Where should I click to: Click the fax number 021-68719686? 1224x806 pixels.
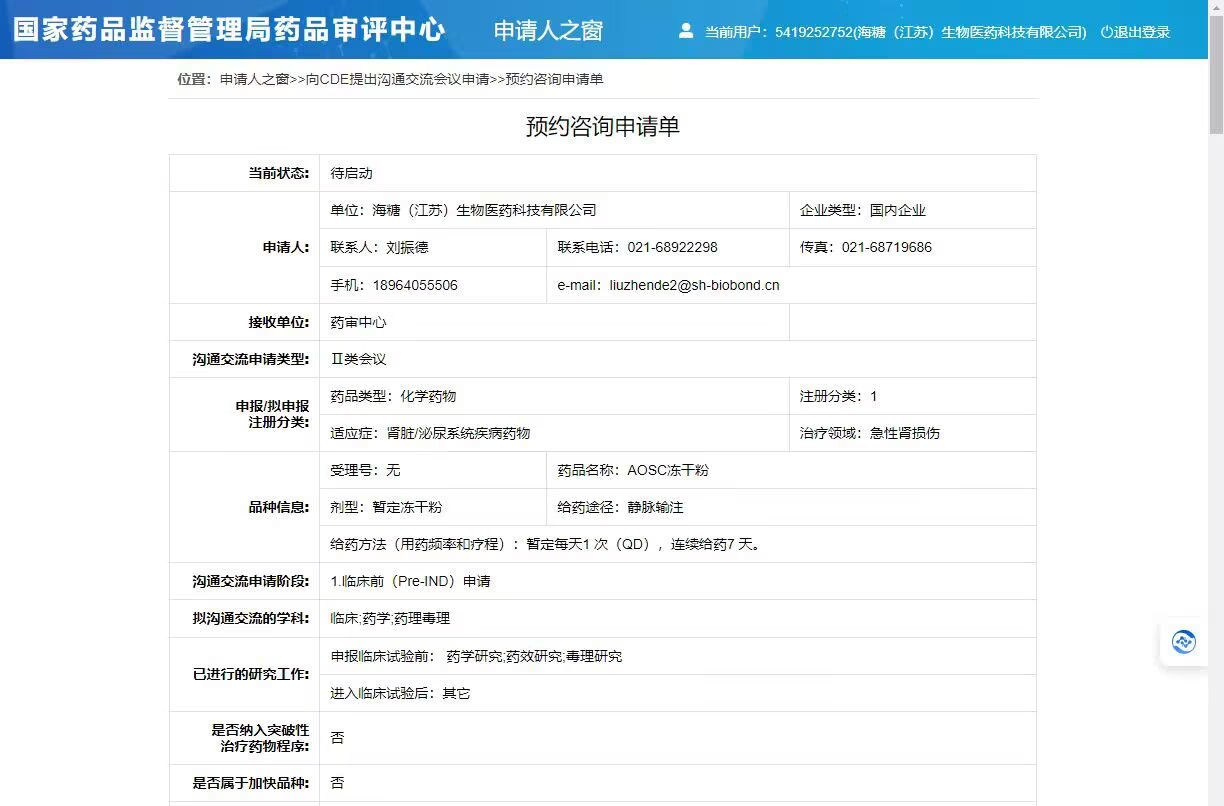(886, 247)
